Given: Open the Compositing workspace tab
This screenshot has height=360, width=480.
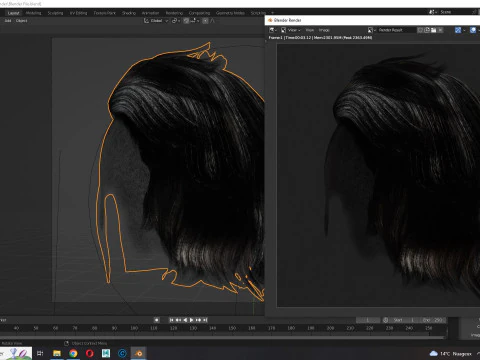Looking at the screenshot, I should pyautogui.click(x=199, y=13).
